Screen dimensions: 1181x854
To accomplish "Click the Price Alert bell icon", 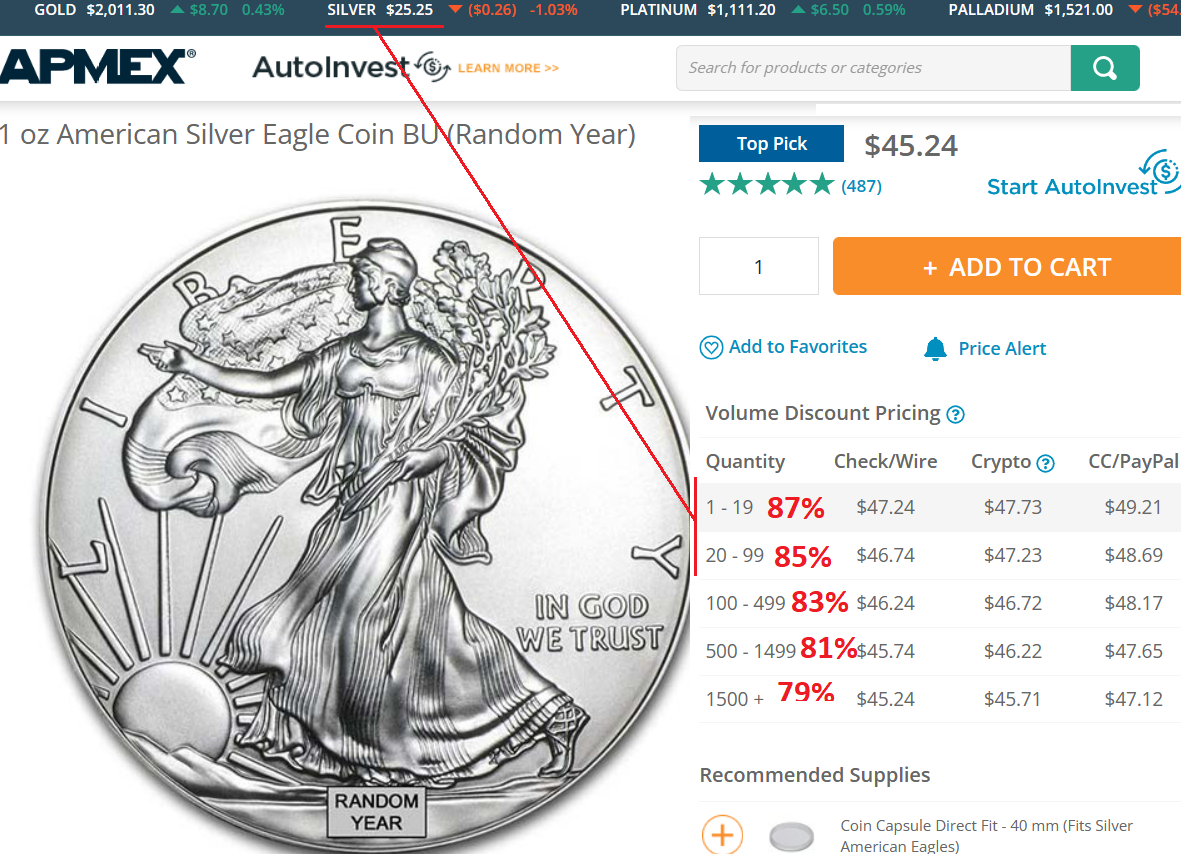I will [x=935, y=349].
